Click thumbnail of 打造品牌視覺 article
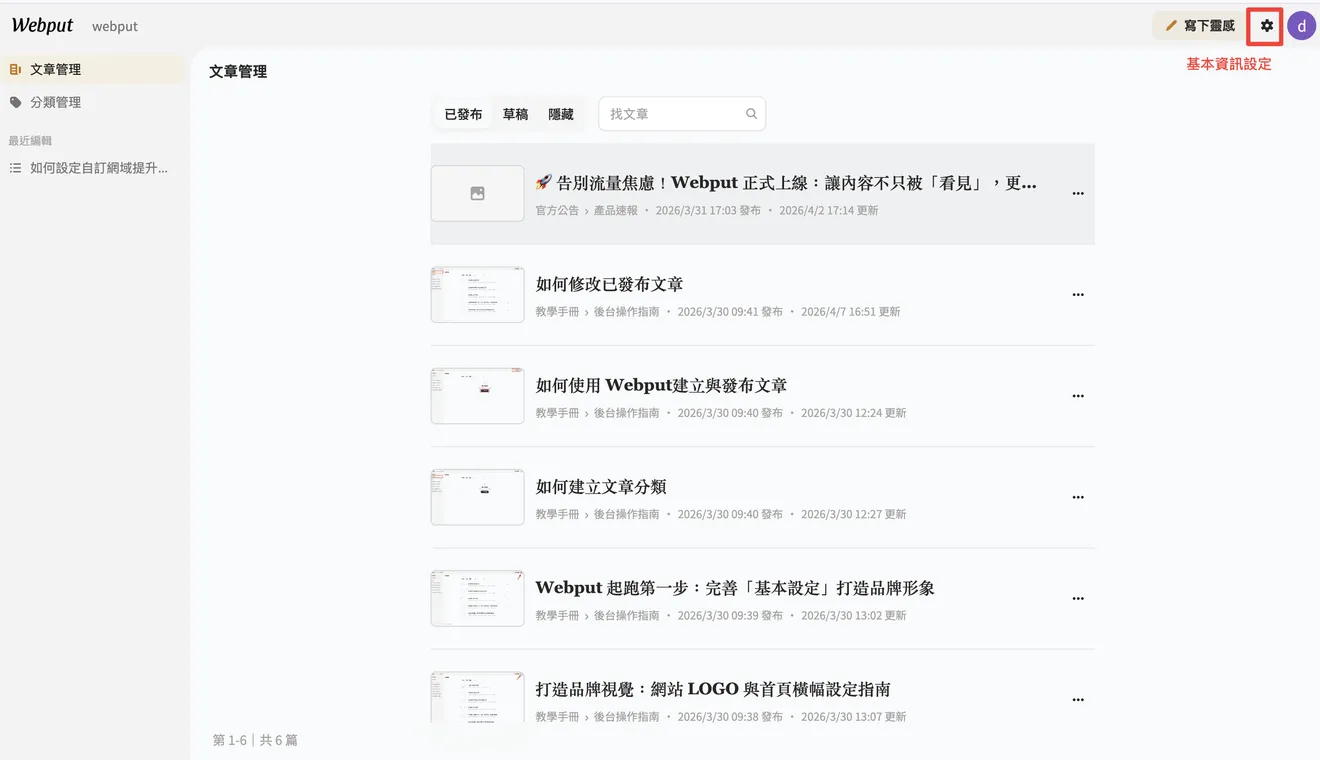 477,697
